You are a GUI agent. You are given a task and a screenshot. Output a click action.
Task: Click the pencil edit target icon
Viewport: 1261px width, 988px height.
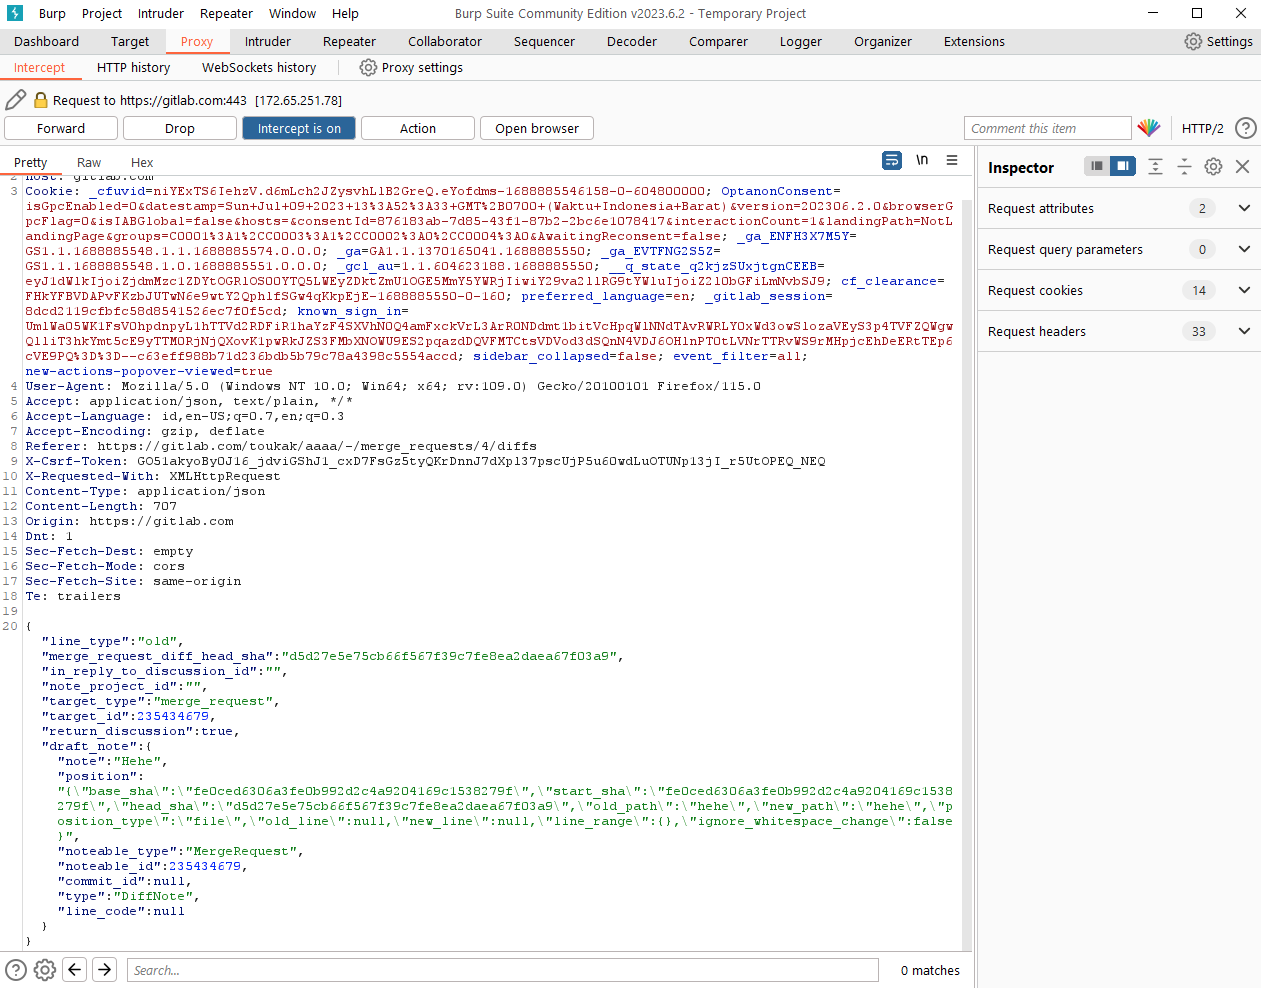click(x=16, y=100)
